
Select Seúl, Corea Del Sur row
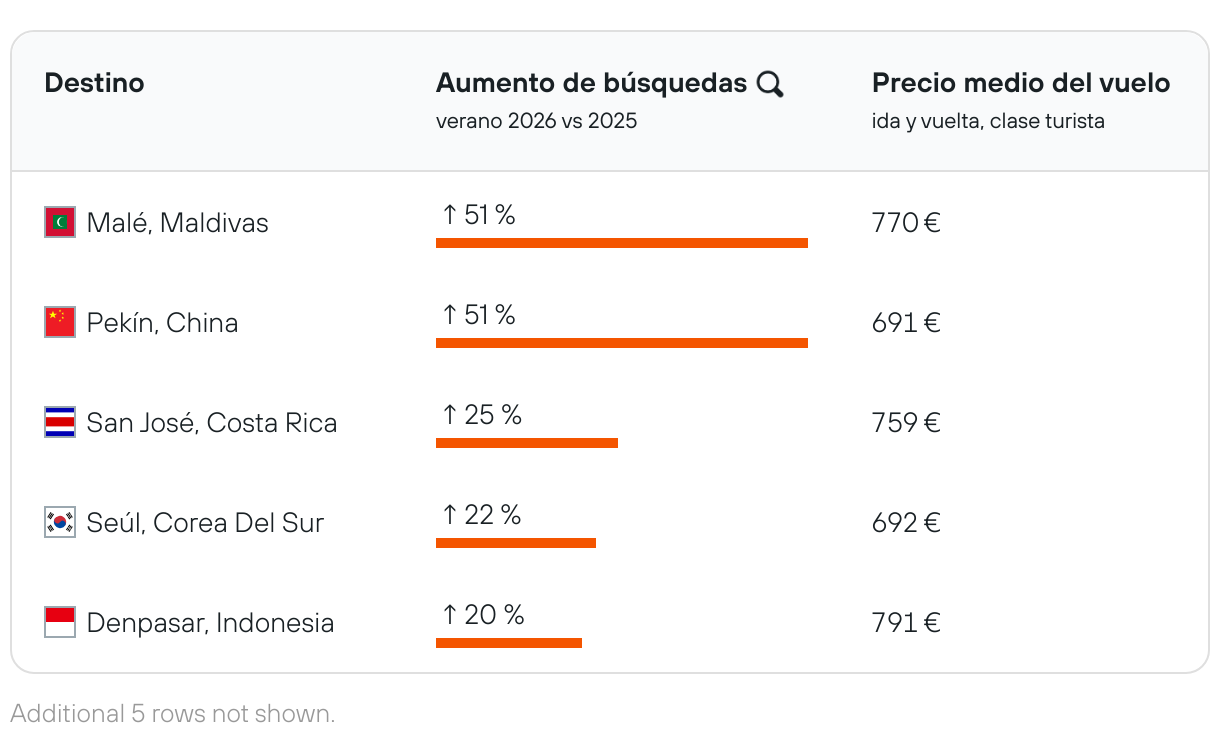[x=205, y=523]
